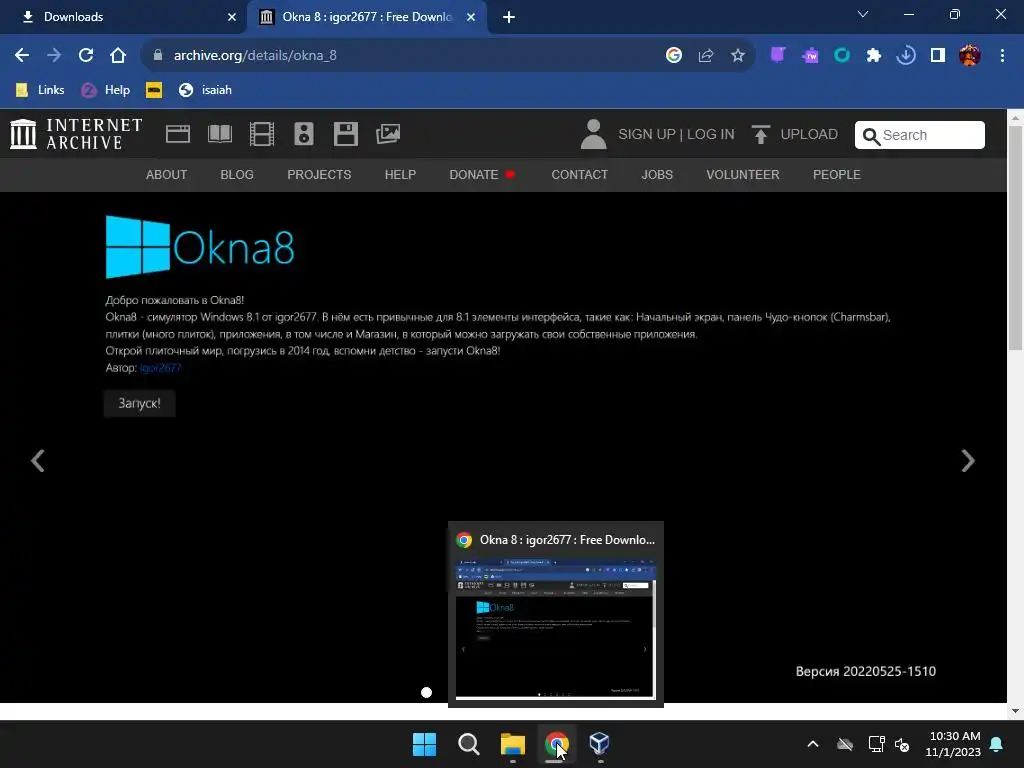The width and height of the screenshot is (1024, 768).
Task: Open the Chrome three-dot menu
Action: [x=1002, y=56]
